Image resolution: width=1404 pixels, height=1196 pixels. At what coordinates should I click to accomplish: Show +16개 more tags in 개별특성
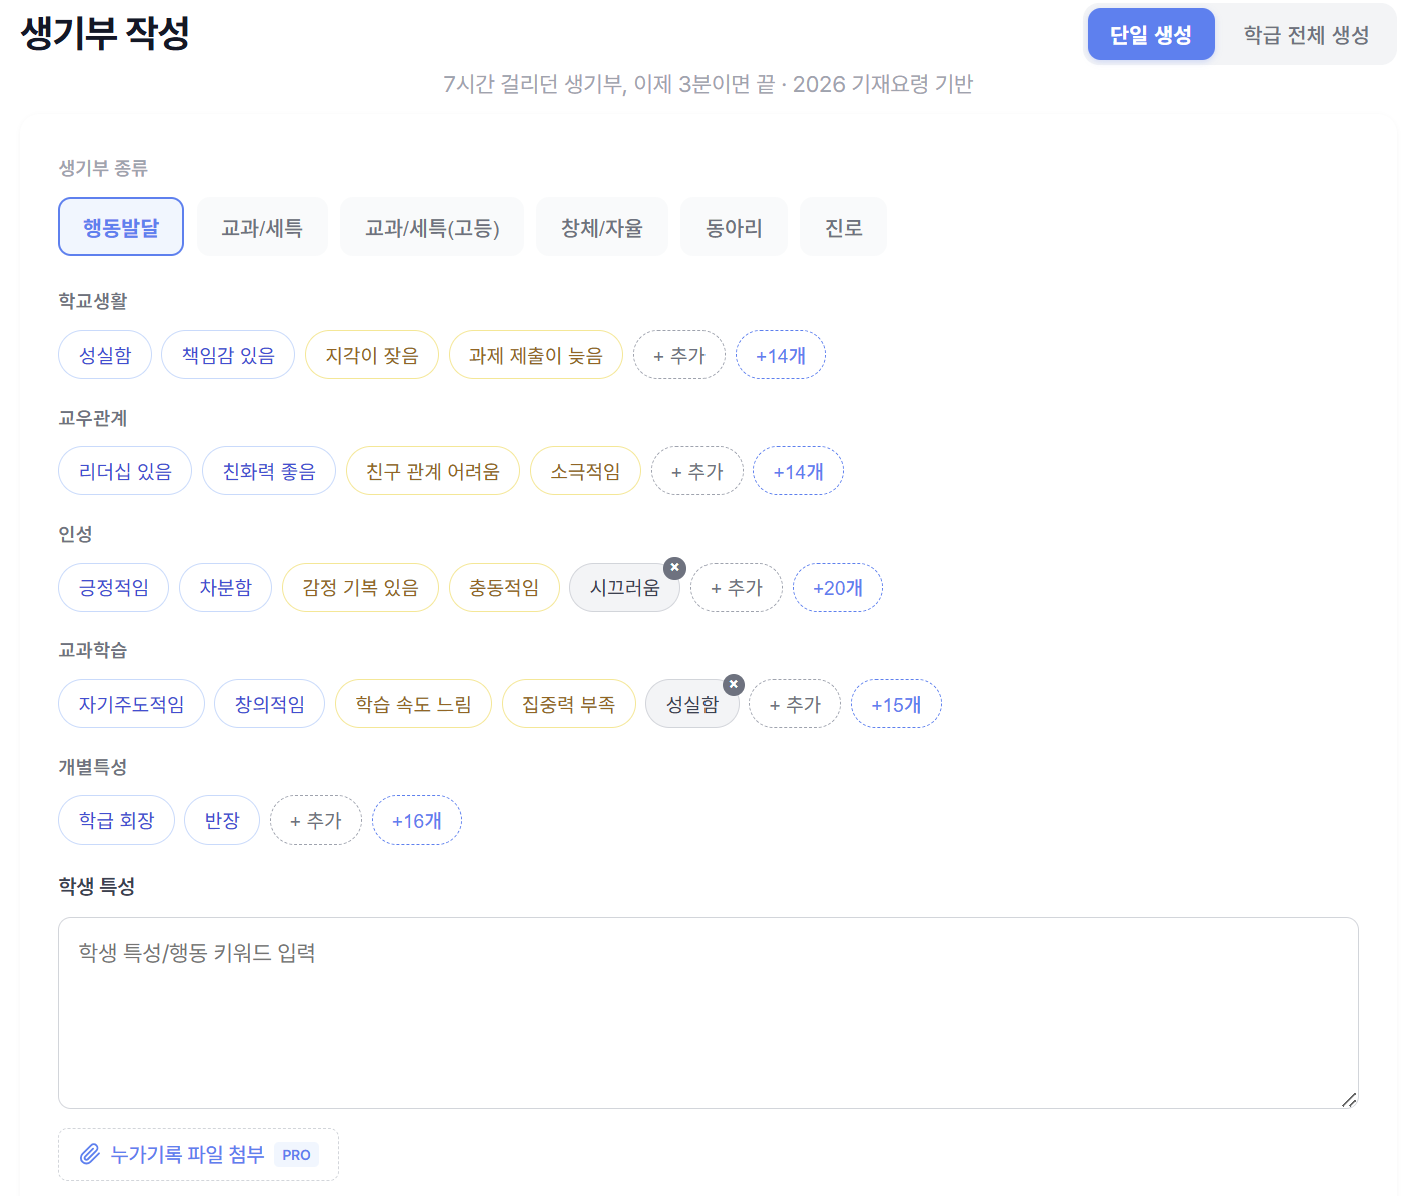tap(416, 821)
